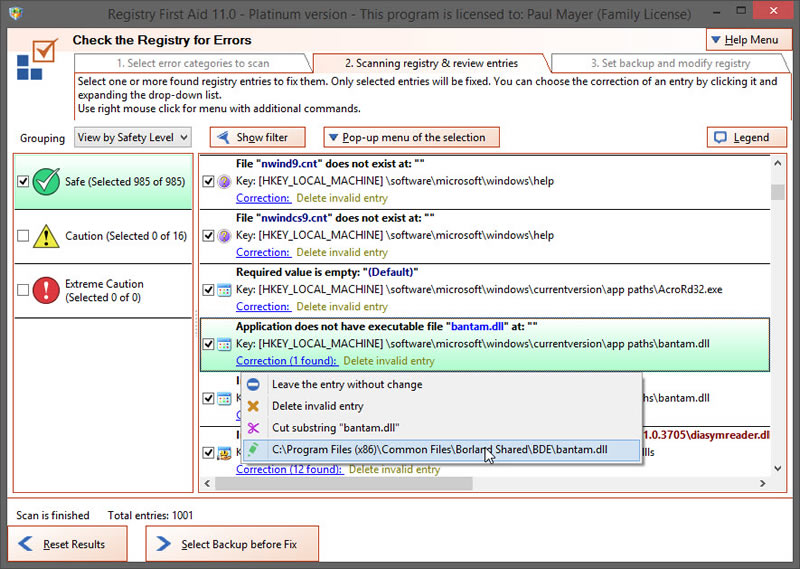The image size is (800, 569).
Task: Click the vertical scrollbar thumb
Action: point(778,192)
